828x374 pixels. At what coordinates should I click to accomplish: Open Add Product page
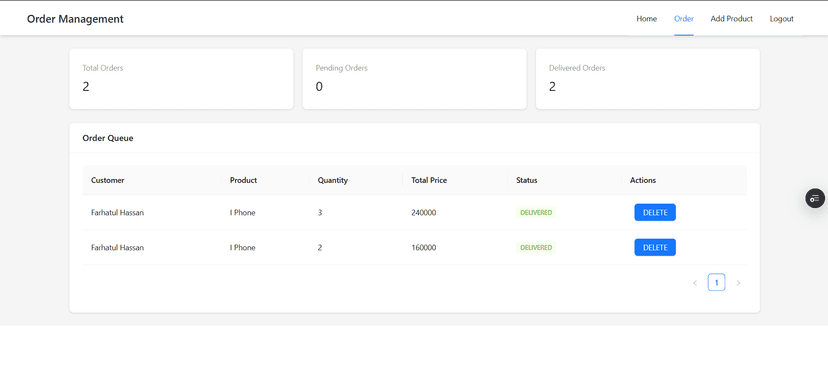(x=731, y=18)
